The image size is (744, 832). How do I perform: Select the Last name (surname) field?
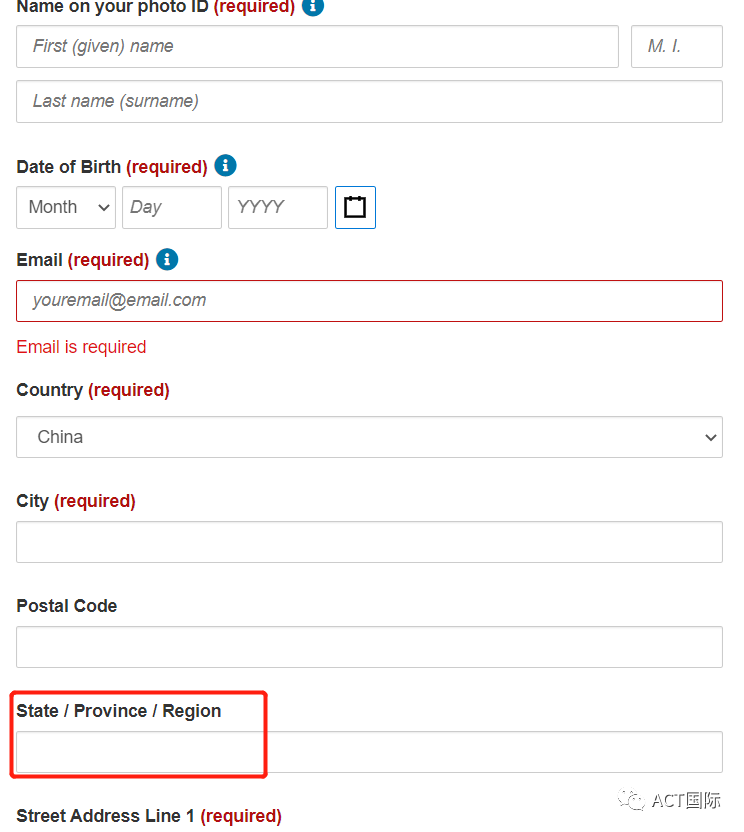369,101
